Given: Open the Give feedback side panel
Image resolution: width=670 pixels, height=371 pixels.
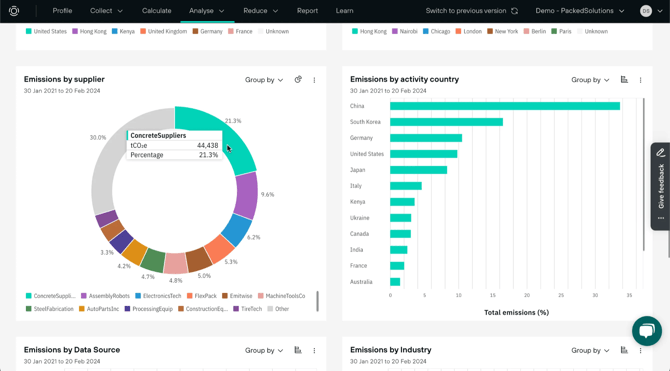Looking at the screenshot, I should point(661,186).
